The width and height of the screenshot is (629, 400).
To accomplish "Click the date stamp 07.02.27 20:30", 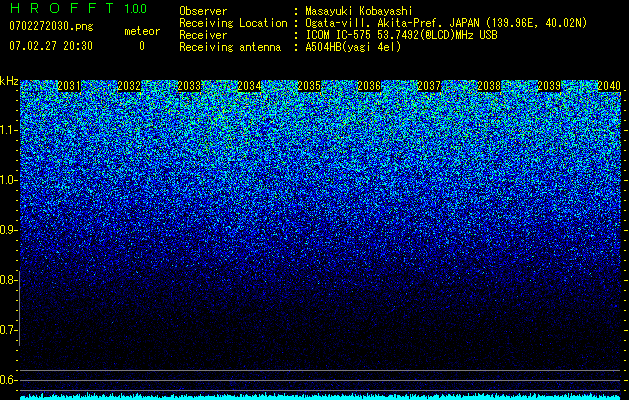I will pos(51,46).
